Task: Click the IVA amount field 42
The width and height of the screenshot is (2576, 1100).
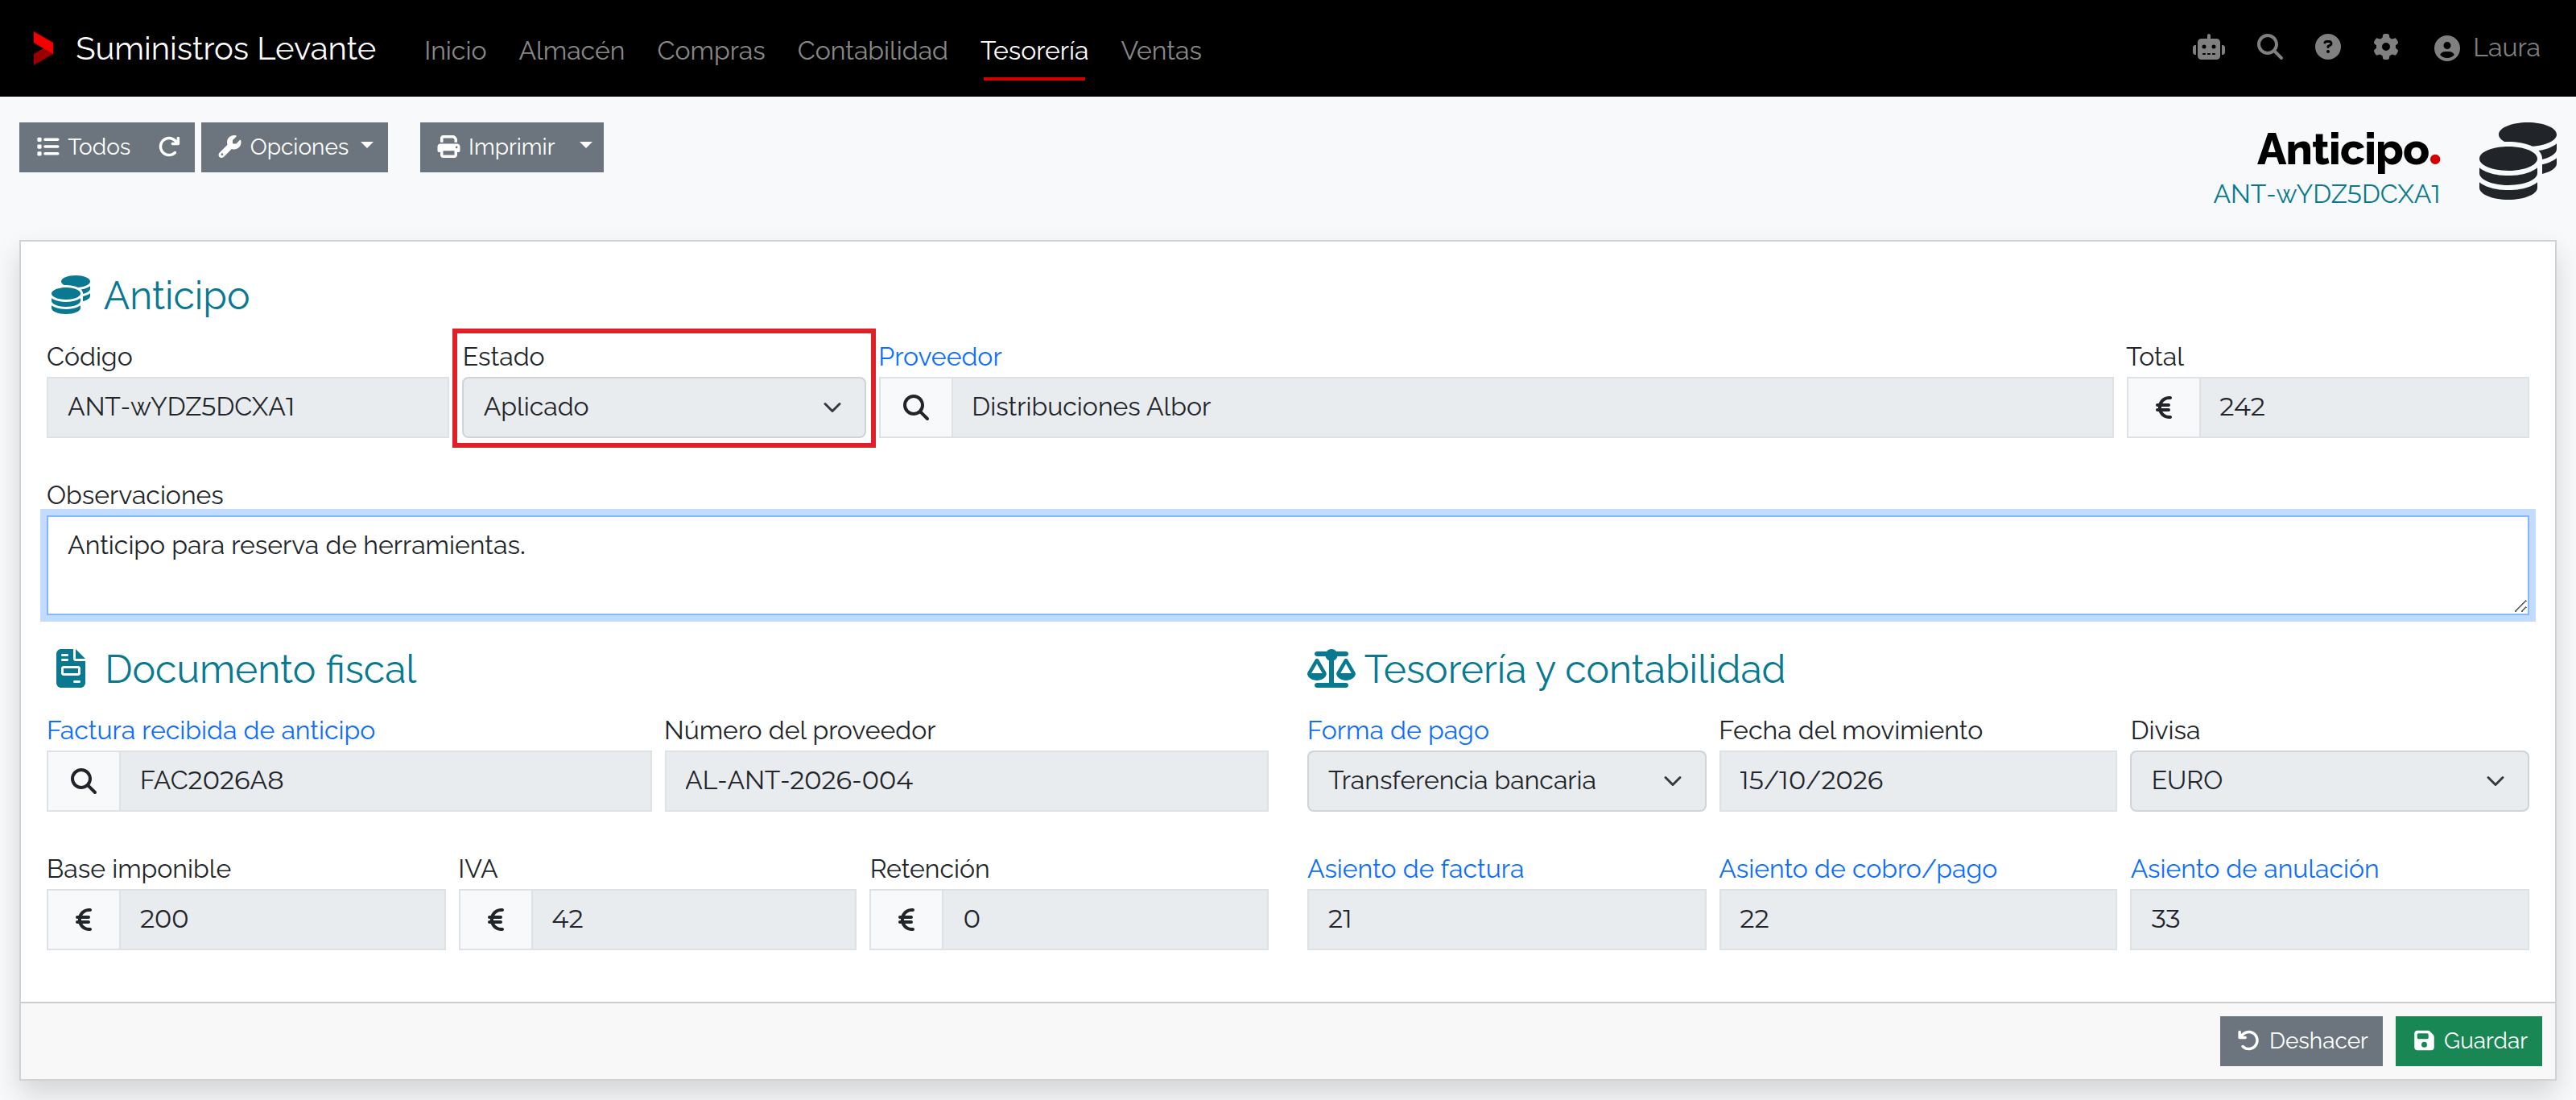Action: pos(693,919)
